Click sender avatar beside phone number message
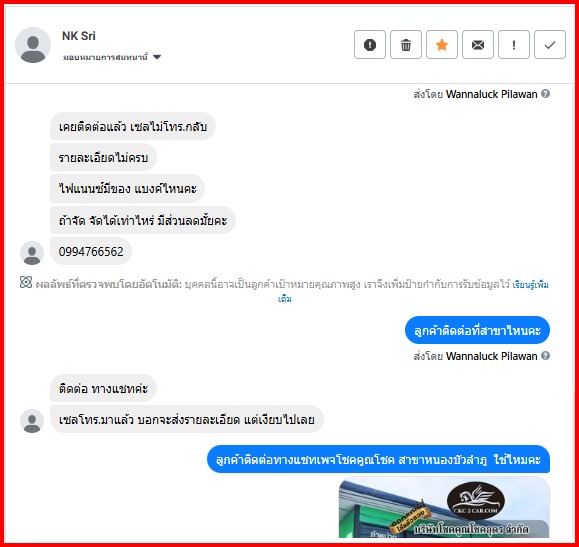The image size is (579, 547). 32,253
